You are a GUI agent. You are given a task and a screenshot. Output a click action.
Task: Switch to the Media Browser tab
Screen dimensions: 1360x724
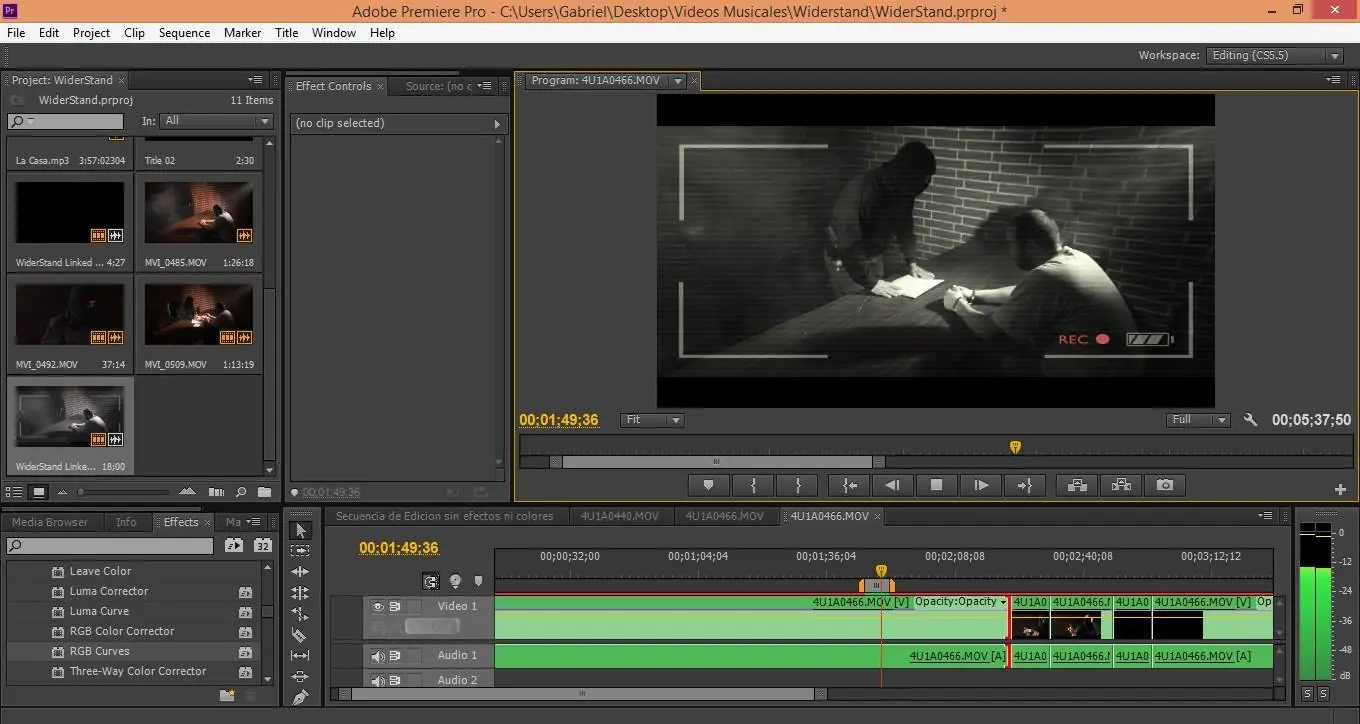point(50,522)
